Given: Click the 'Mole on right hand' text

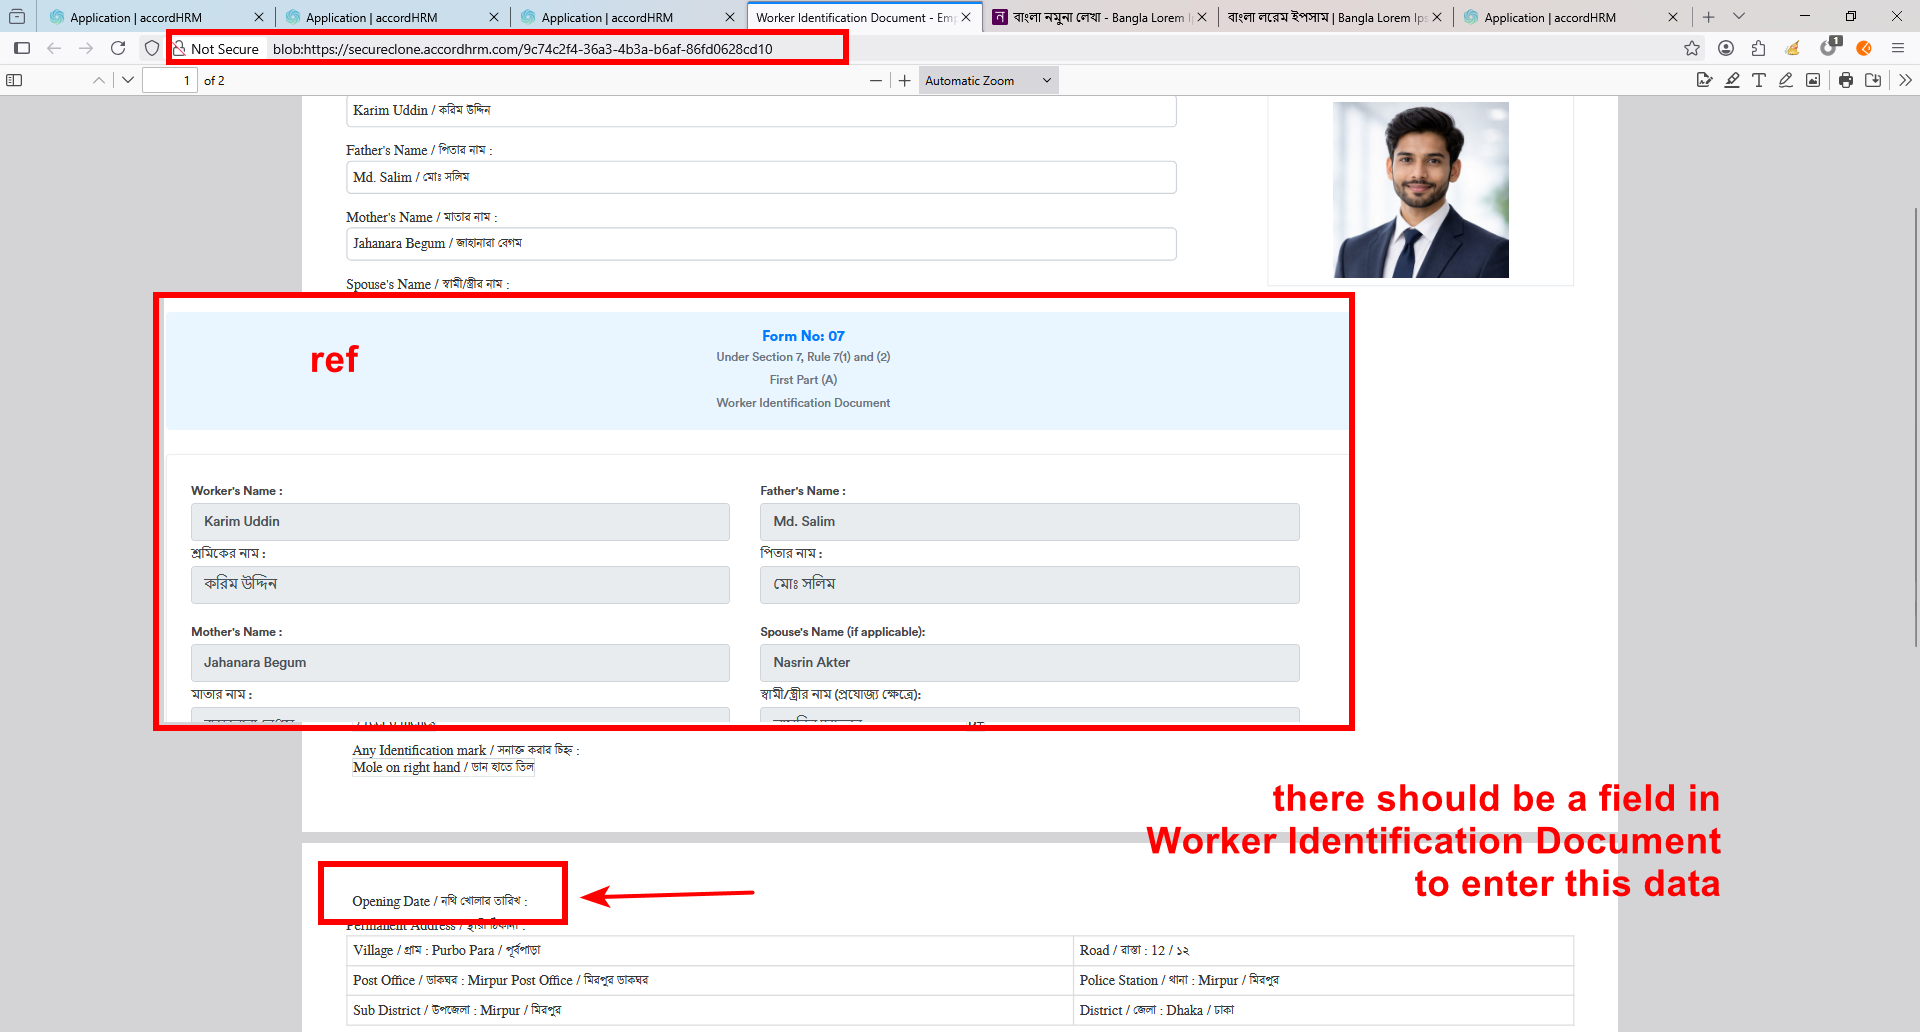Looking at the screenshot, I should point(443,767).
